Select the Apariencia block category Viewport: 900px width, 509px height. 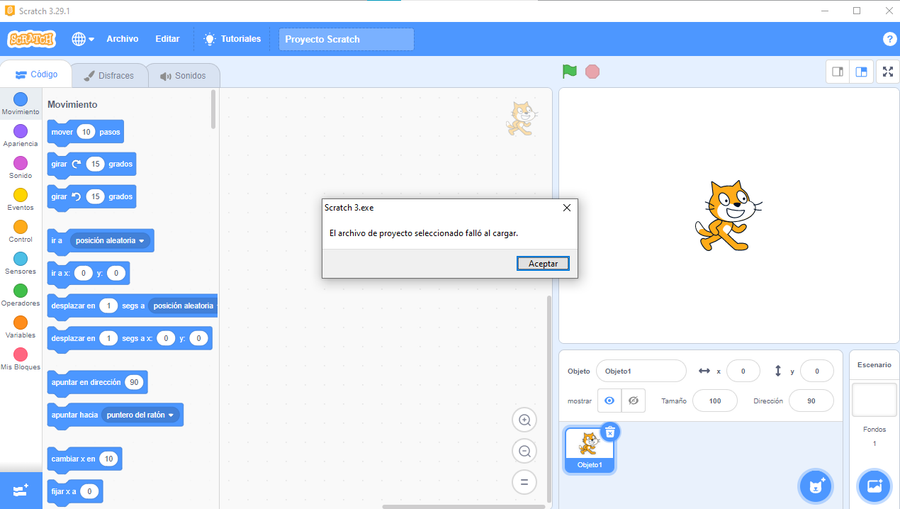point(21,135)
